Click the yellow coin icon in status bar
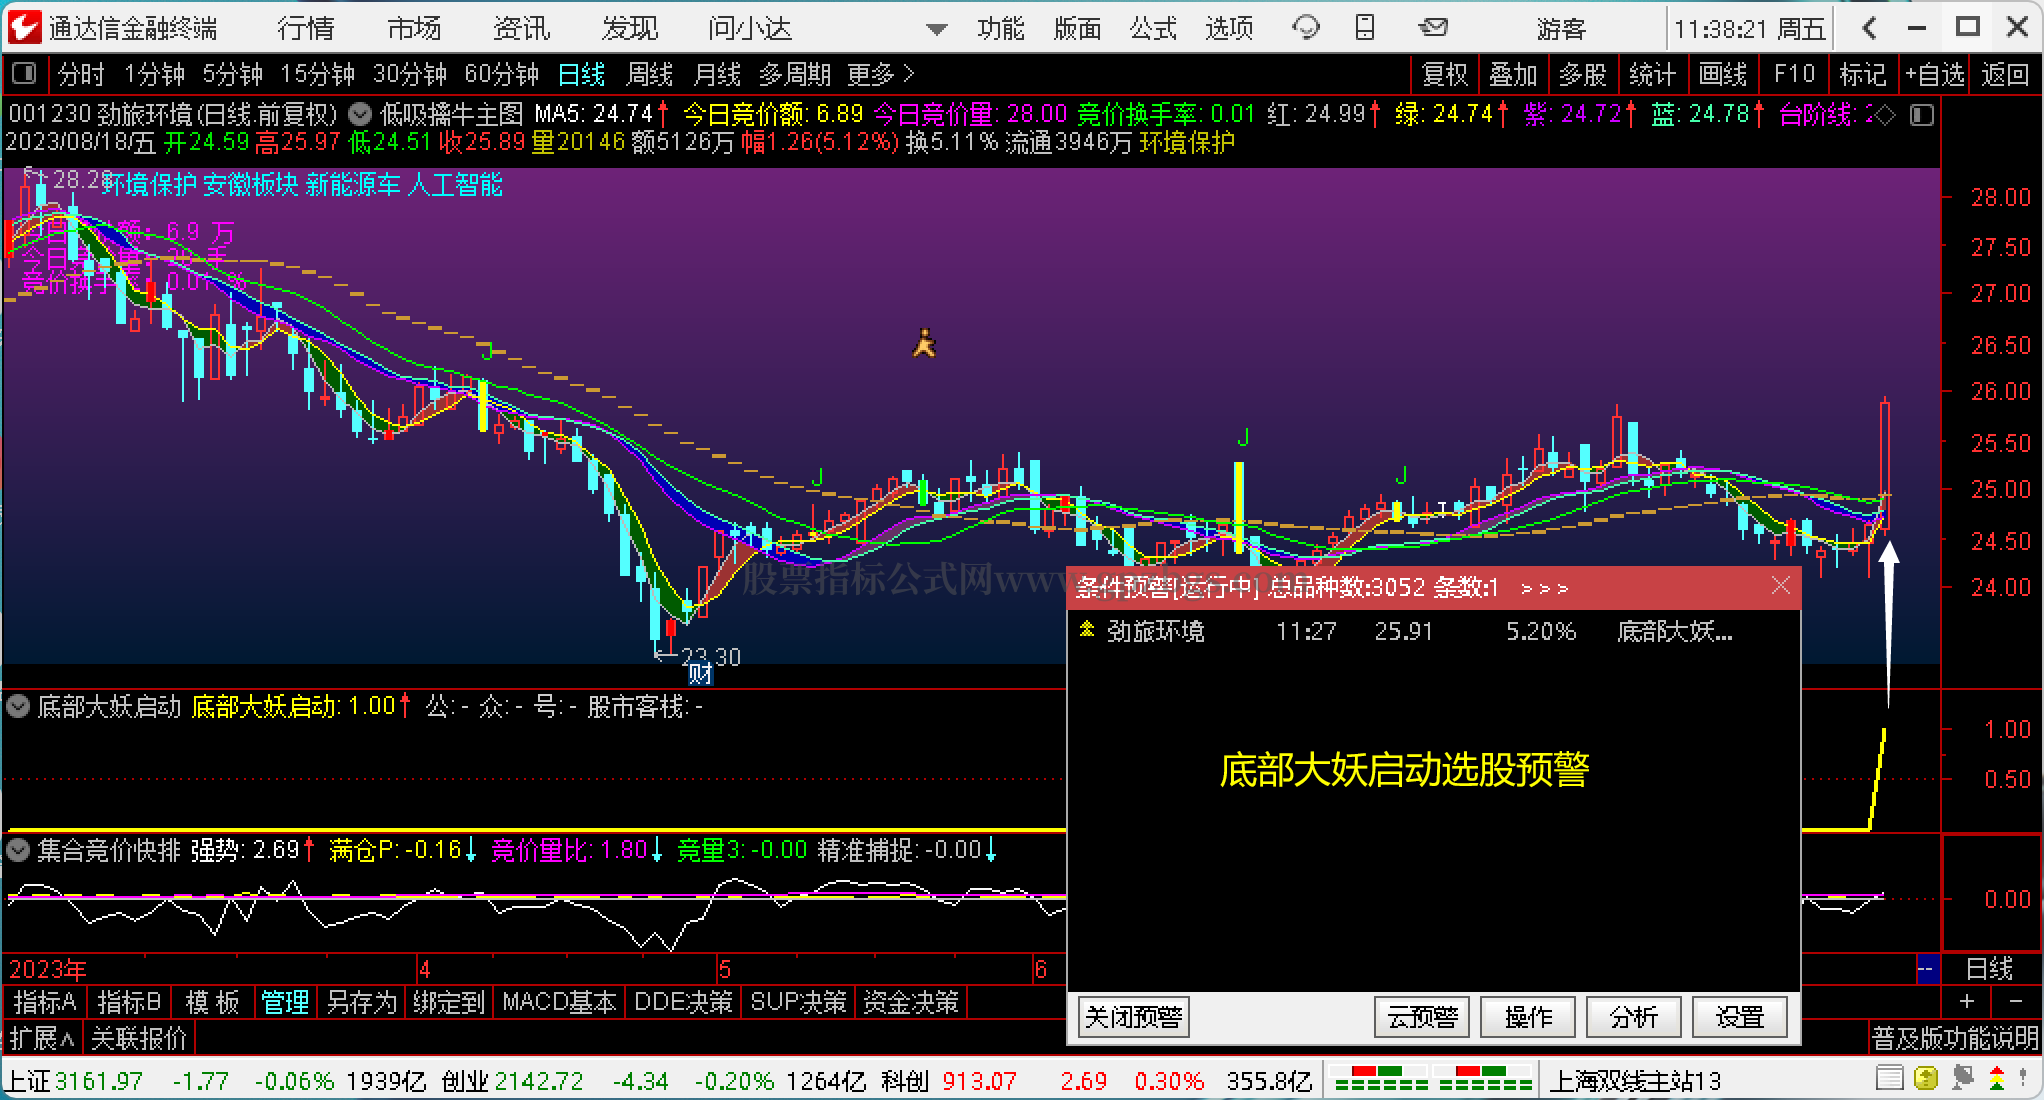This screenshot has height=1100, width=2044. point(1925,1080)
